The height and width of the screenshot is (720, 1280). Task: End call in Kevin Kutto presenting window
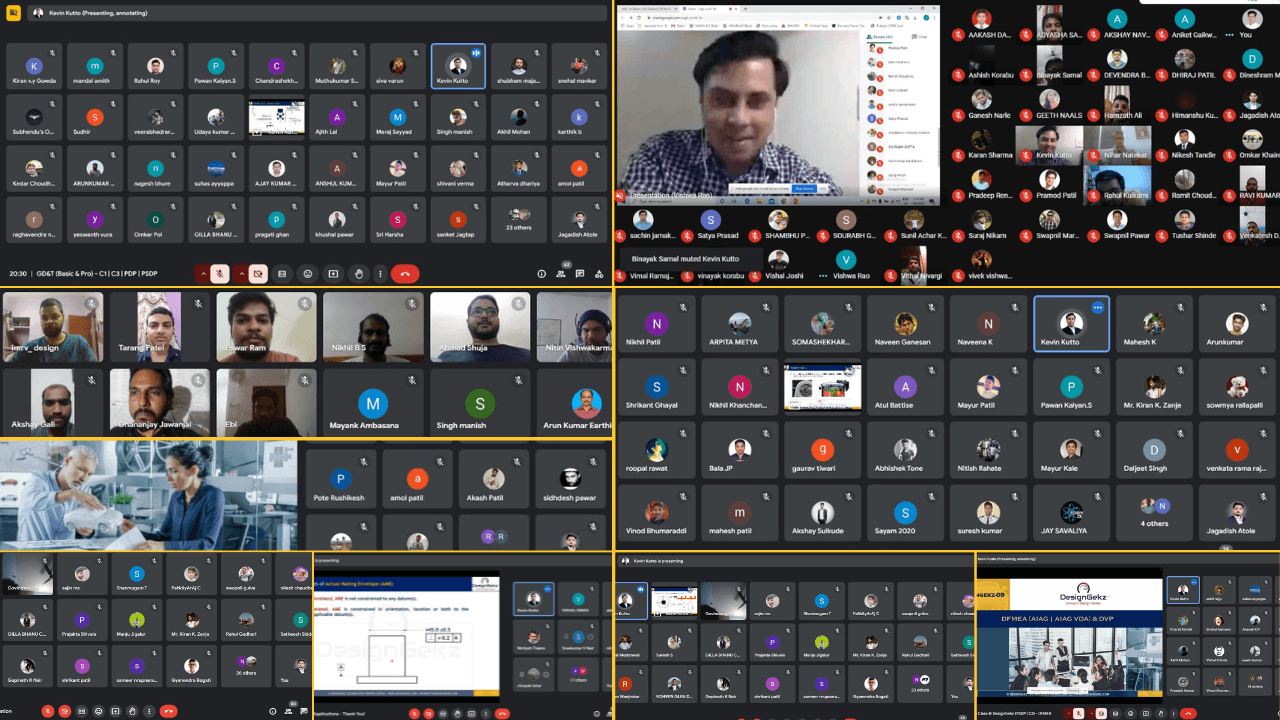(x=1189, y=713)
